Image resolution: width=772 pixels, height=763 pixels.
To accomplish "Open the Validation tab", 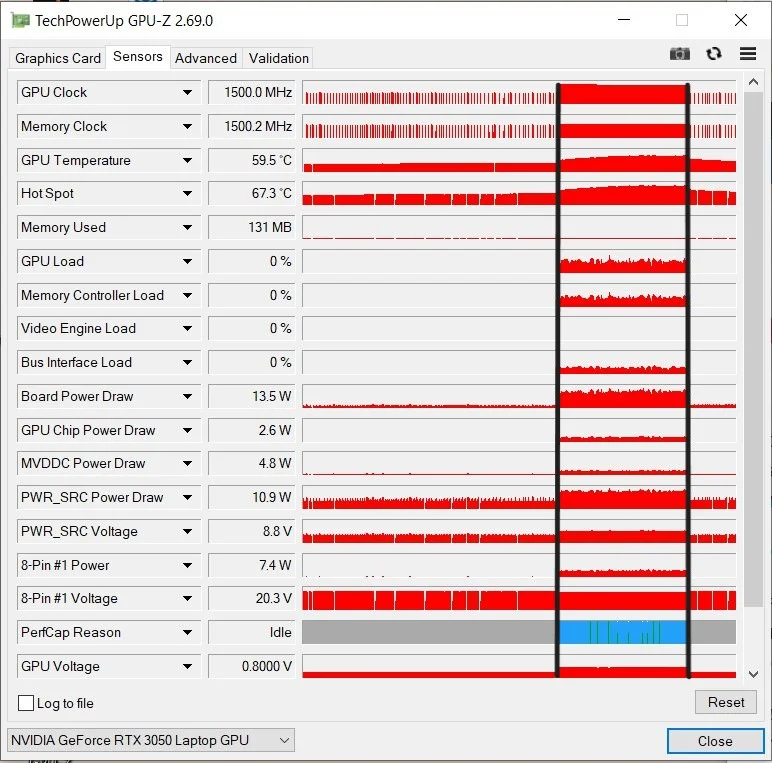I will 279,58.
